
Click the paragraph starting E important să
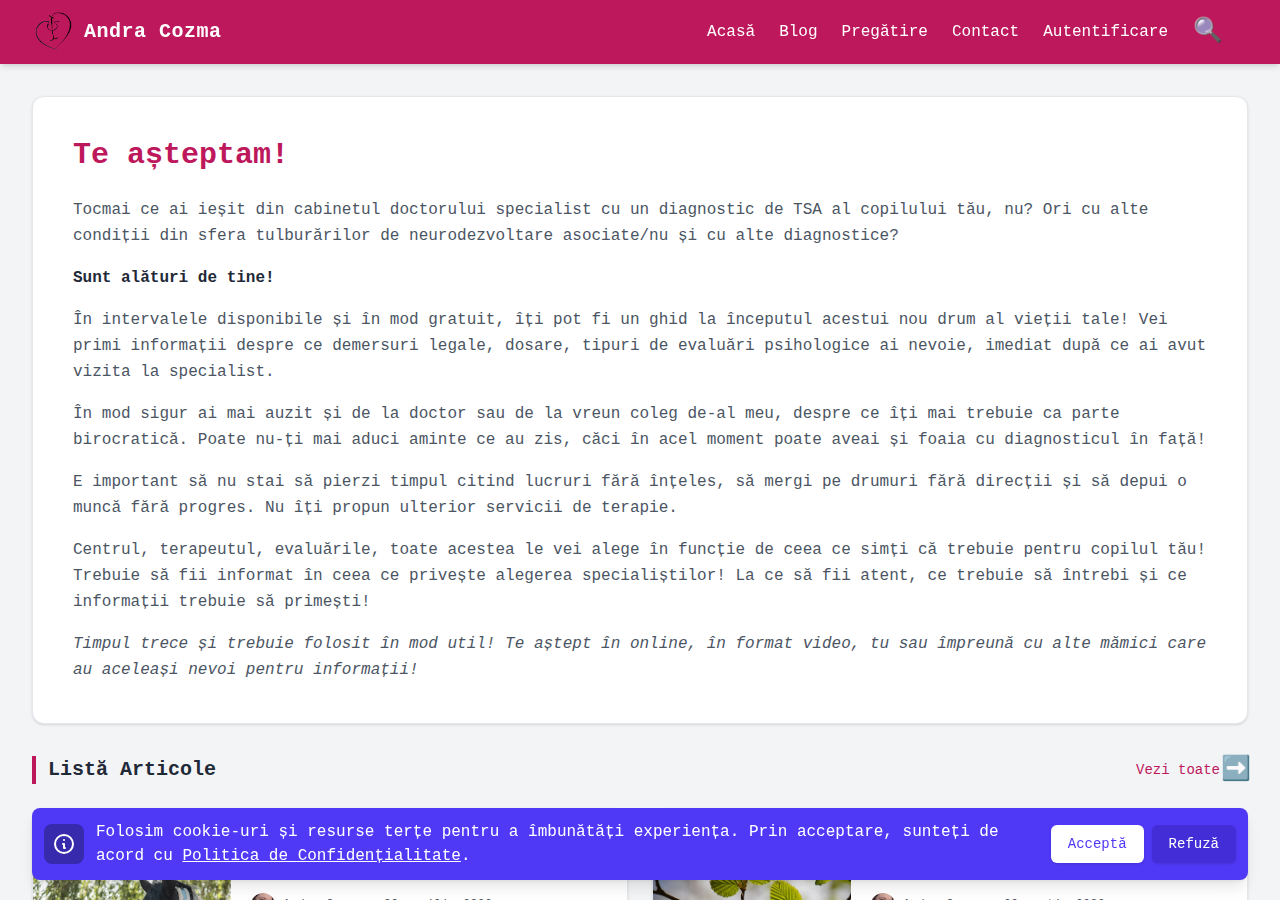(x=640, y=494)
